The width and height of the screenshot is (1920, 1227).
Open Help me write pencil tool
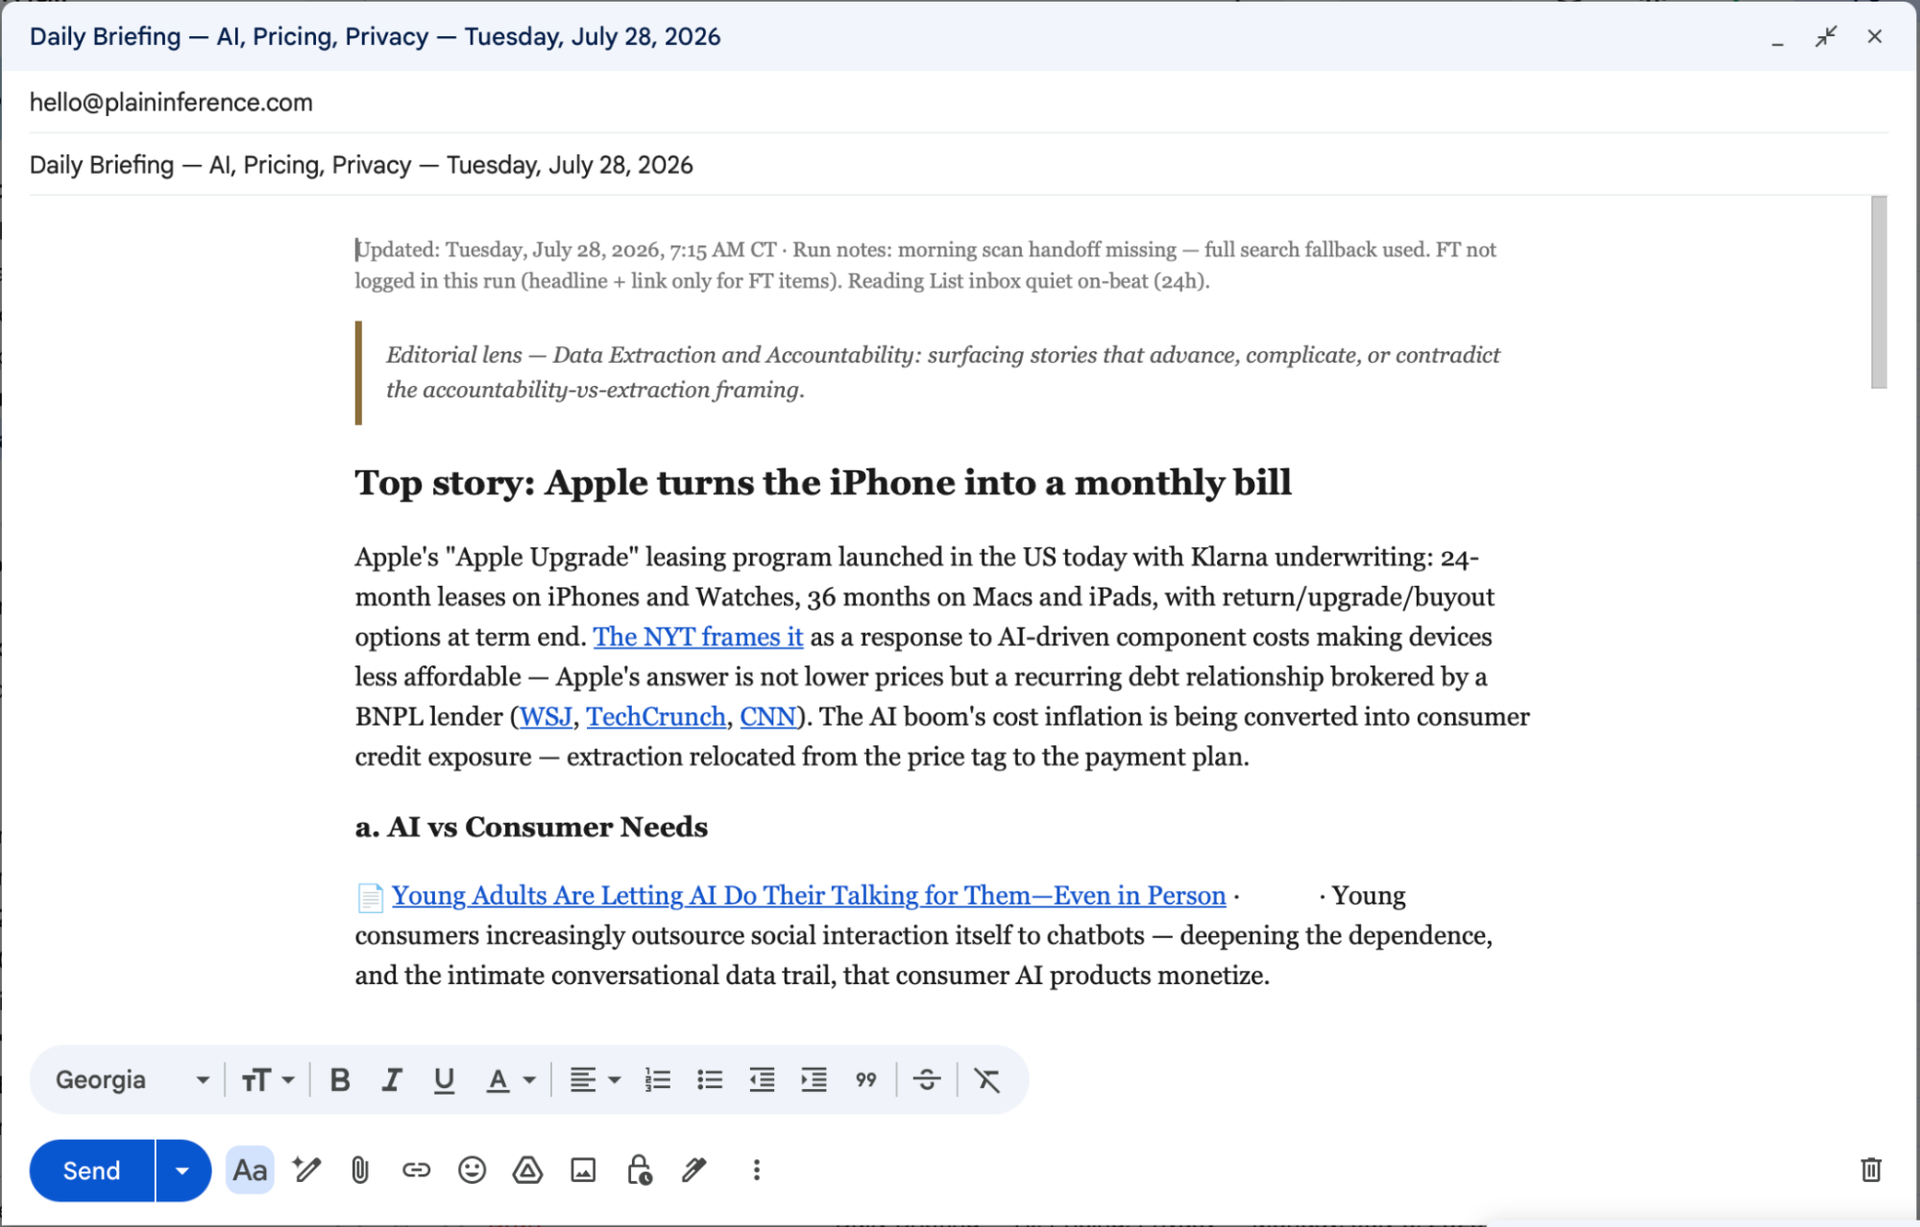(x=306, y=1170)
